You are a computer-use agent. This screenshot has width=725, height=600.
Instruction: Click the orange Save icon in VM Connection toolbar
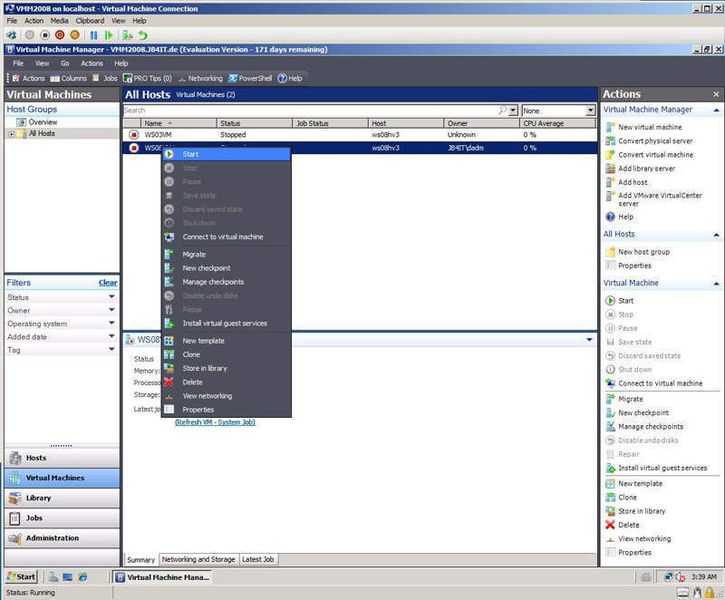74,35
